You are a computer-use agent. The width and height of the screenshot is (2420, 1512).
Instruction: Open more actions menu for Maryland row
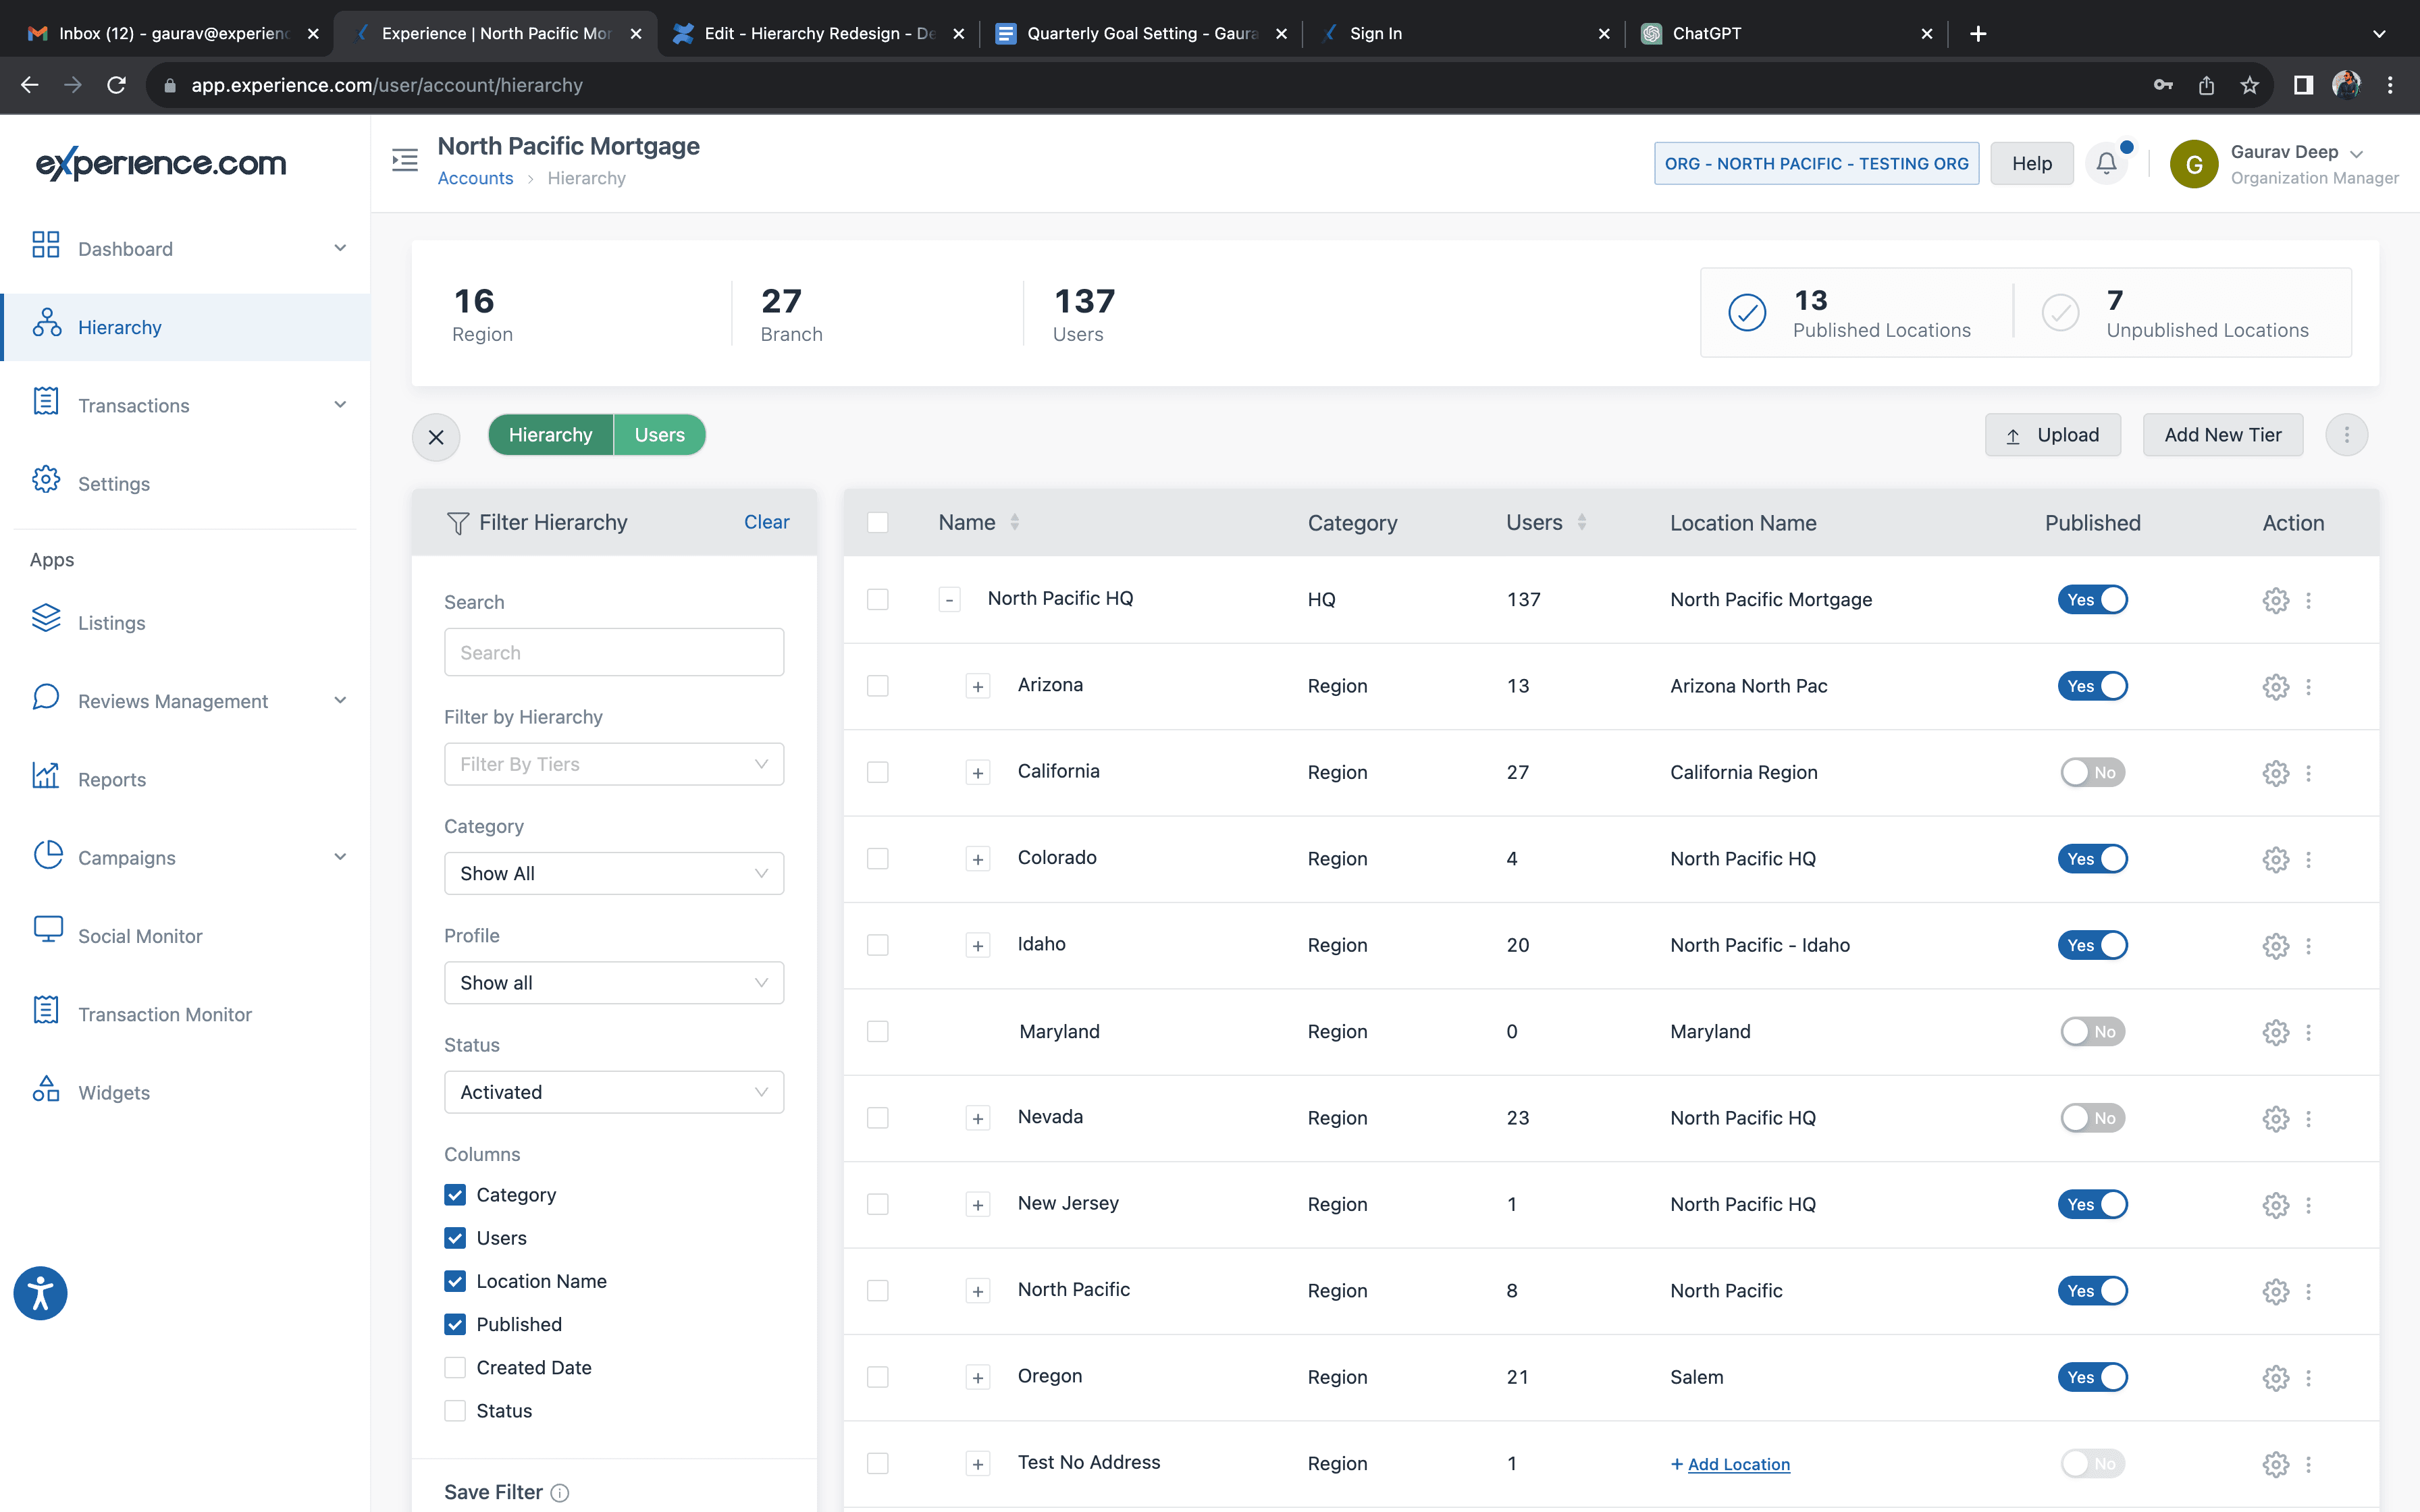click(2308, 1032)
